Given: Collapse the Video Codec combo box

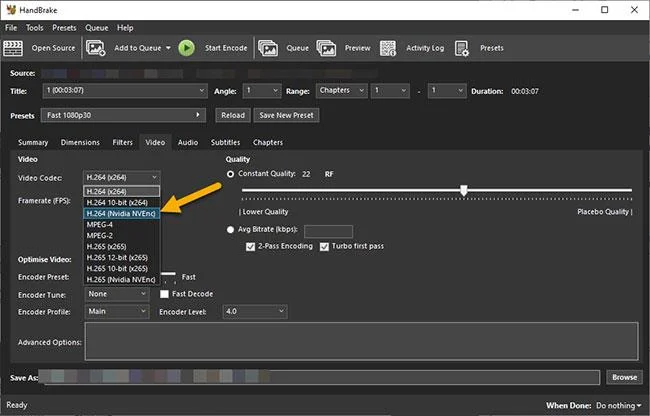Looking at the screenshot, I should point(122,177).
